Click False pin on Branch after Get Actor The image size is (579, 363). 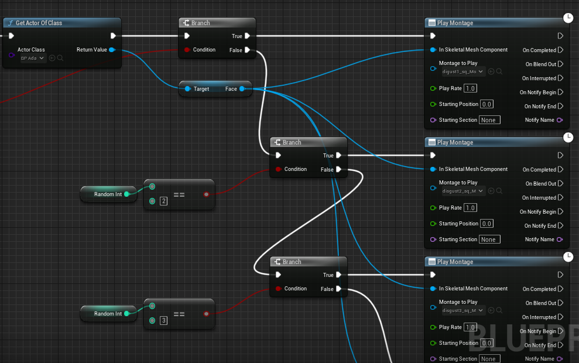247,50
